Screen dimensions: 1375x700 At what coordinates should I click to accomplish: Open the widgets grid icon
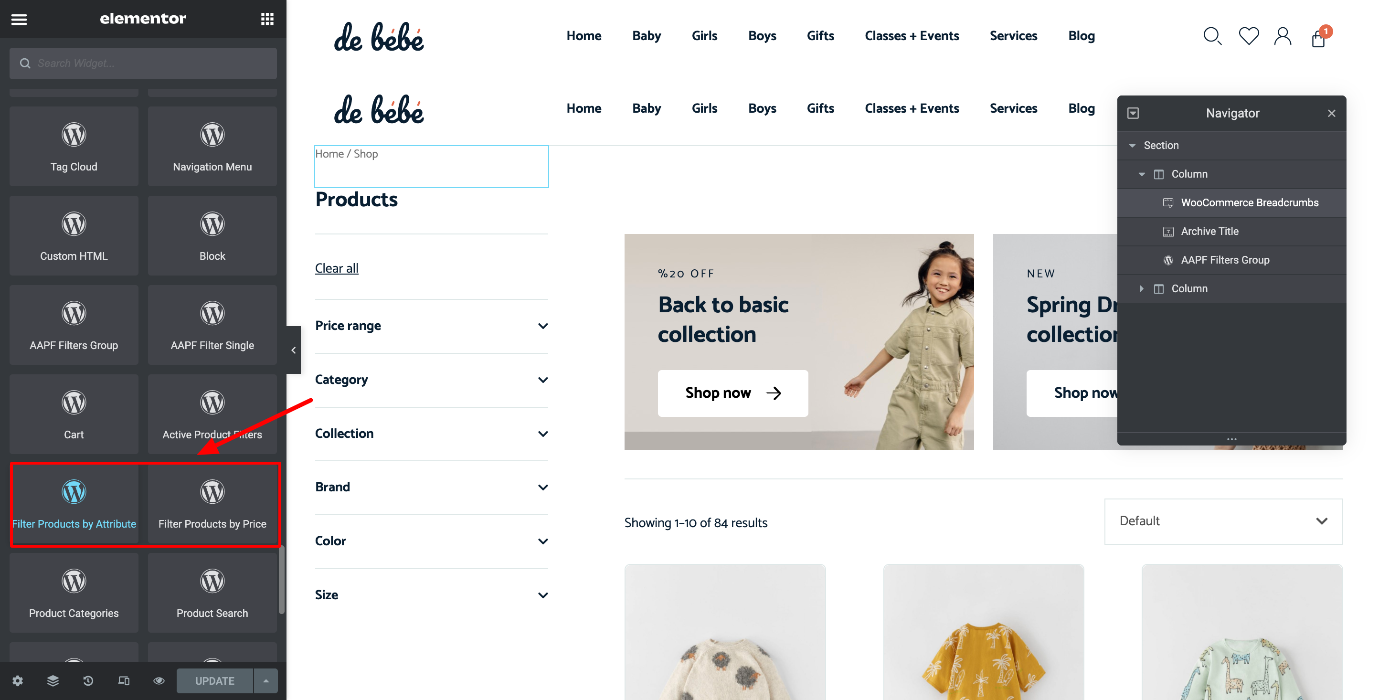click(267, 19)
